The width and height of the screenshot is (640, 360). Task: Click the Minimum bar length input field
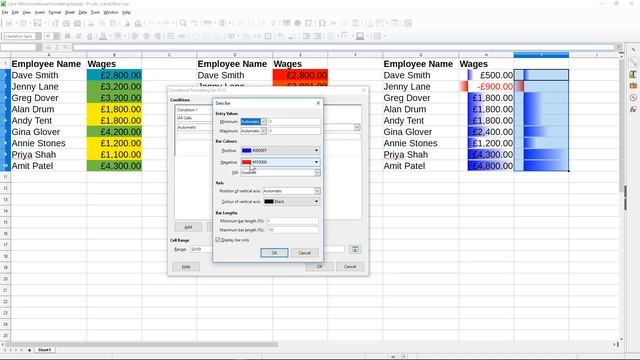click(x=292, y=221)
